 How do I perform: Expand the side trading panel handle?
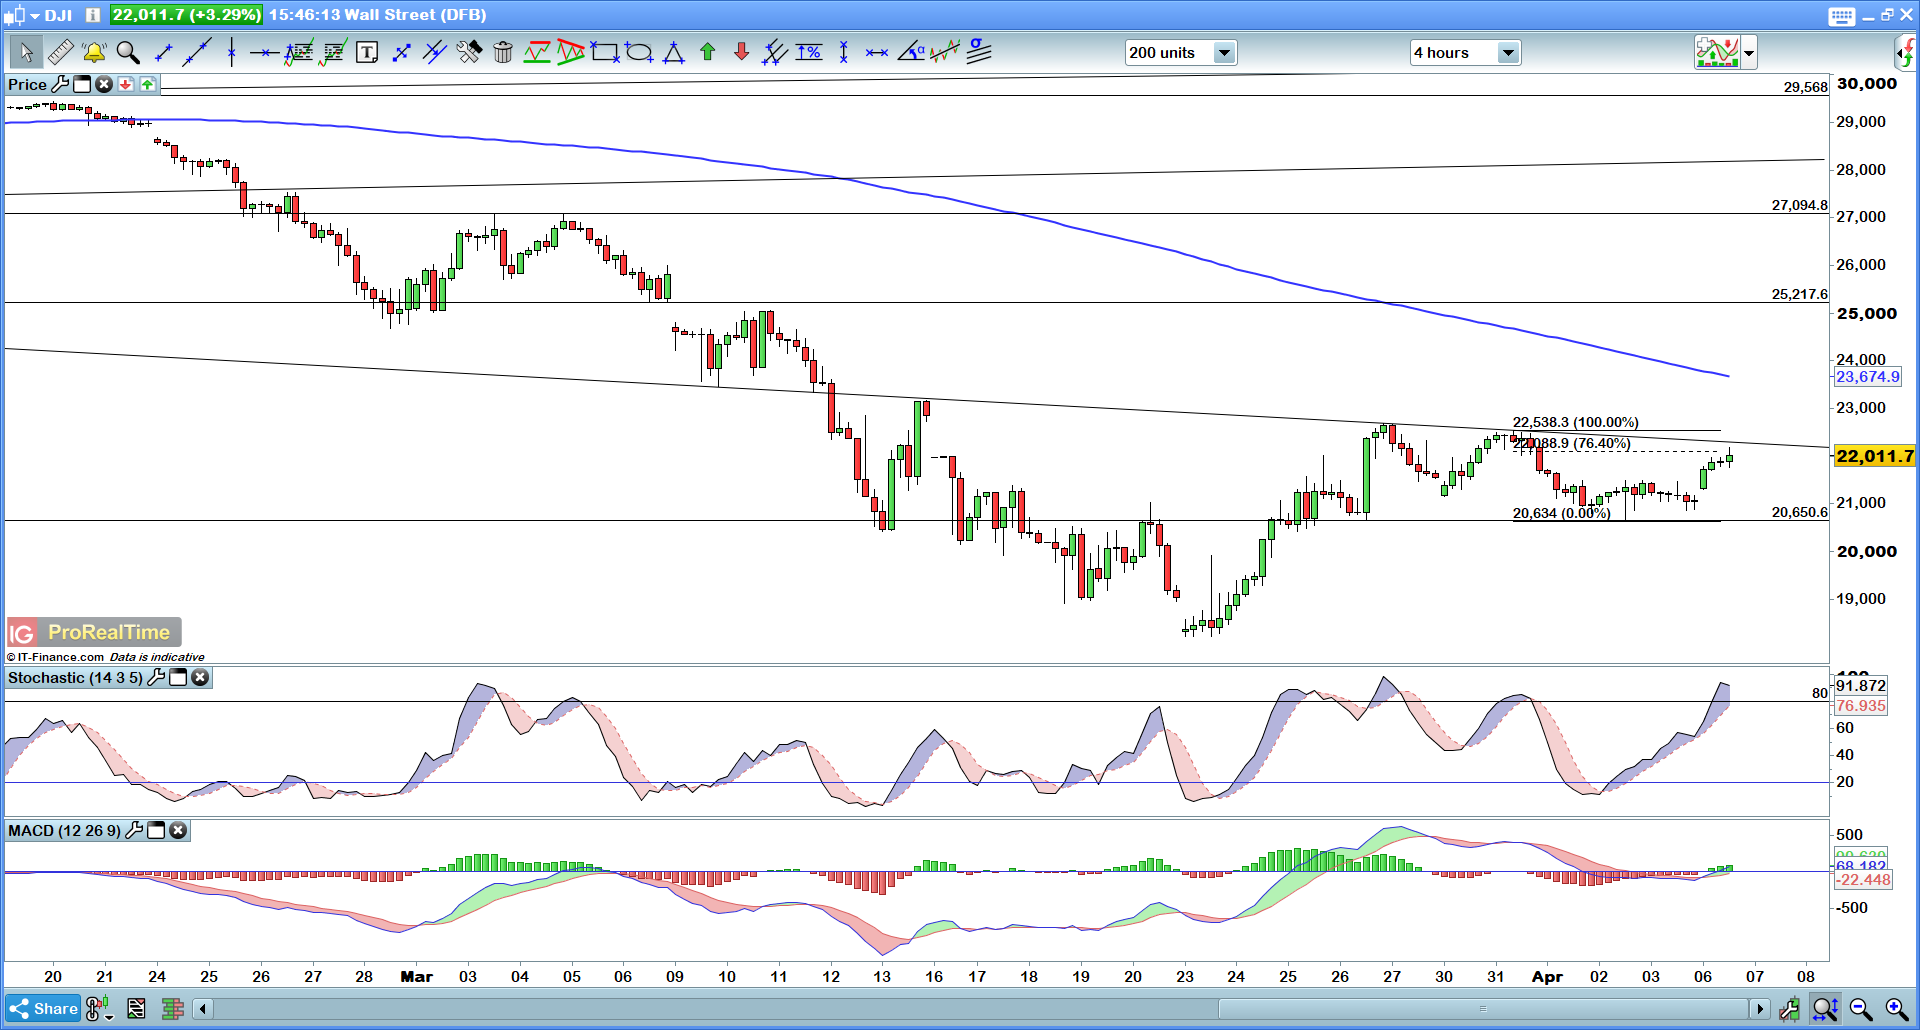[1906, 52]
